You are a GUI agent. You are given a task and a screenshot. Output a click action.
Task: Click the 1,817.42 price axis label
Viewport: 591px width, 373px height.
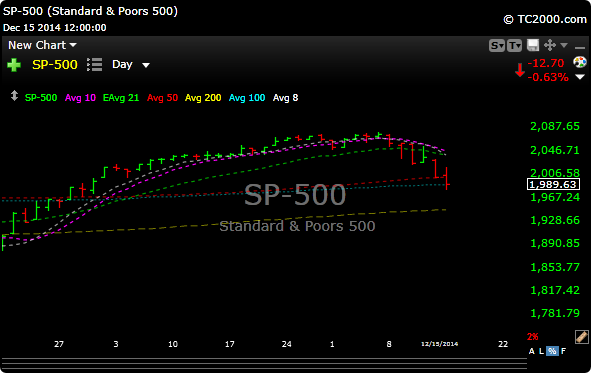[555, 290]
